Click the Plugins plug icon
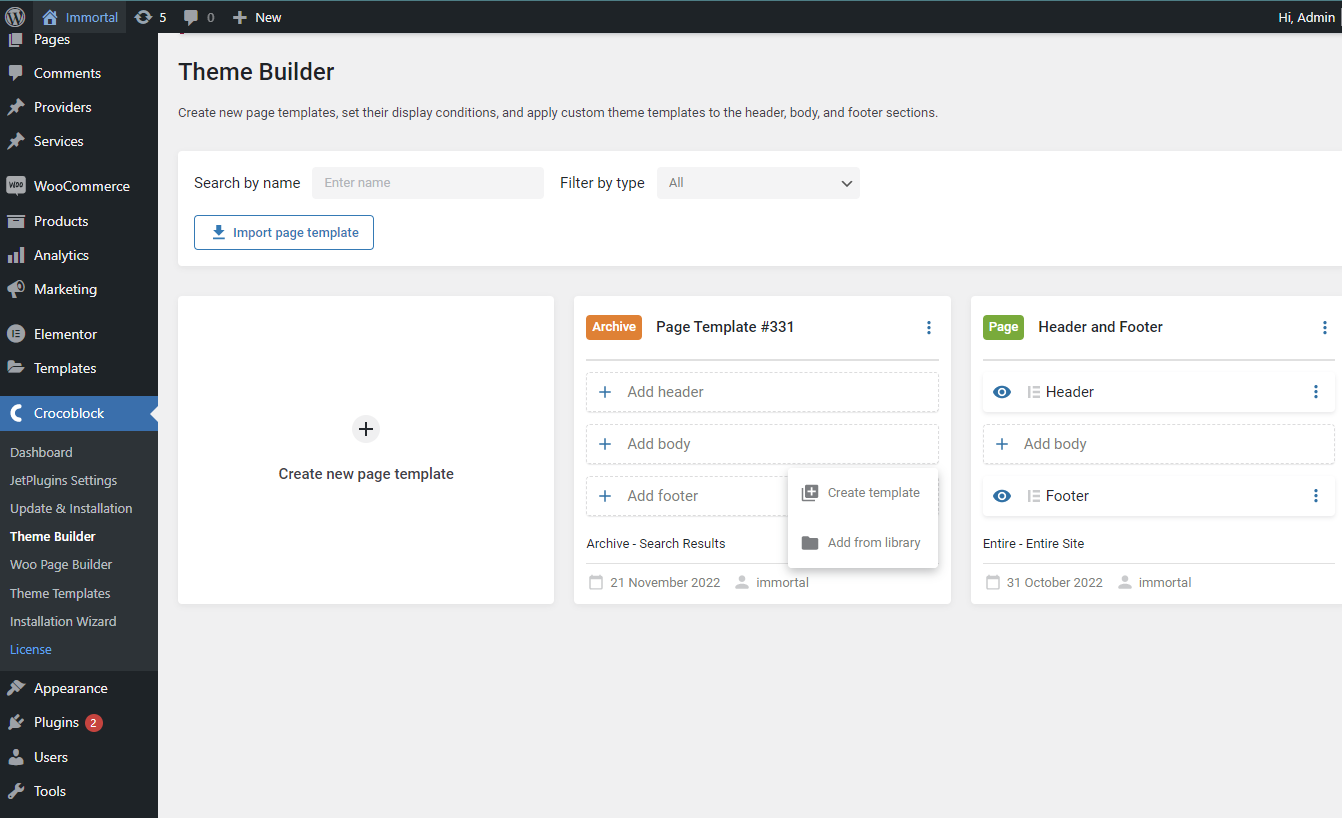The image size is (1342, 818). 16,722
